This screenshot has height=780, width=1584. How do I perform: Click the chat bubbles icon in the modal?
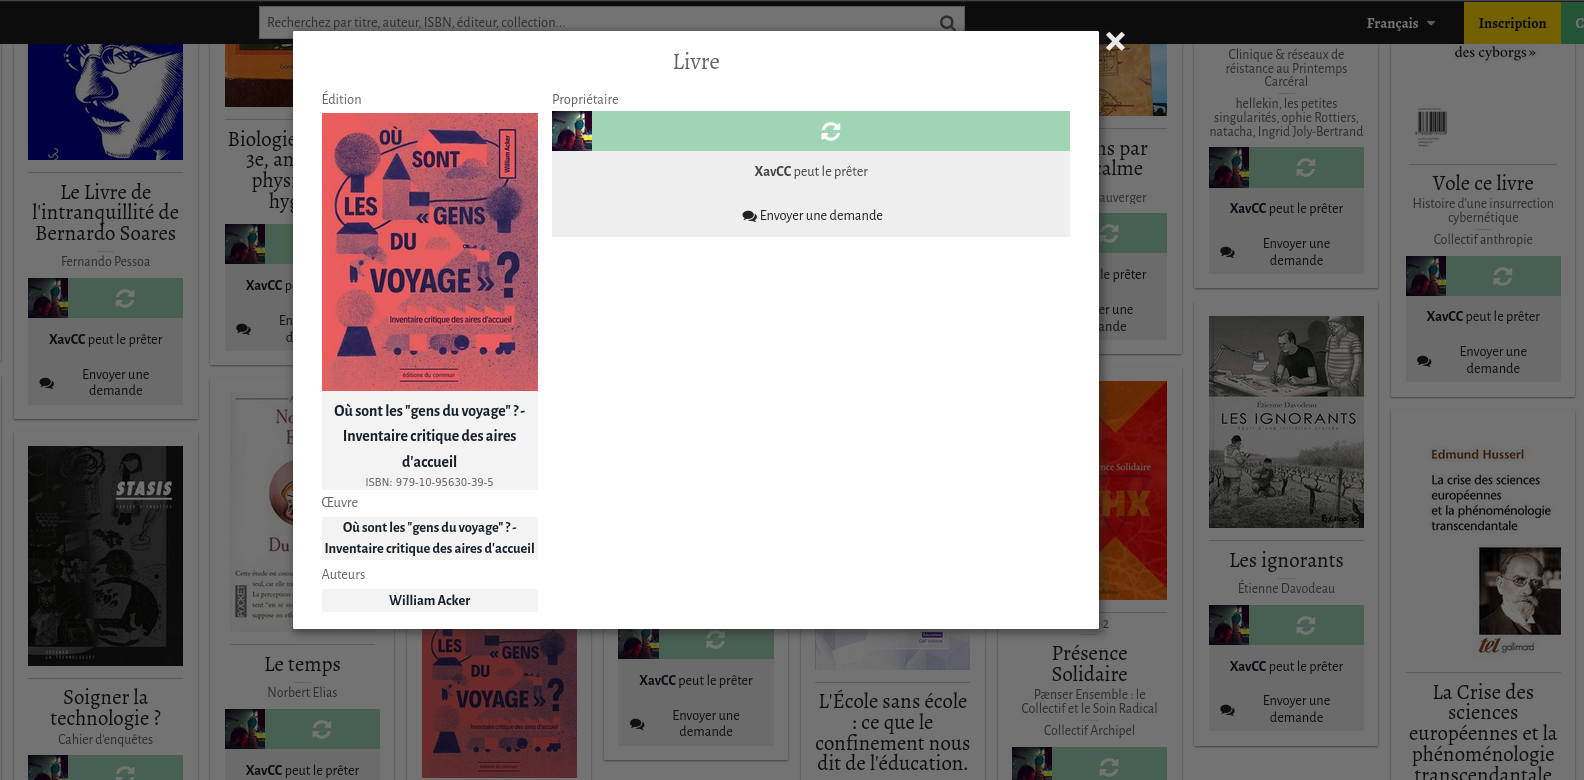749,216
